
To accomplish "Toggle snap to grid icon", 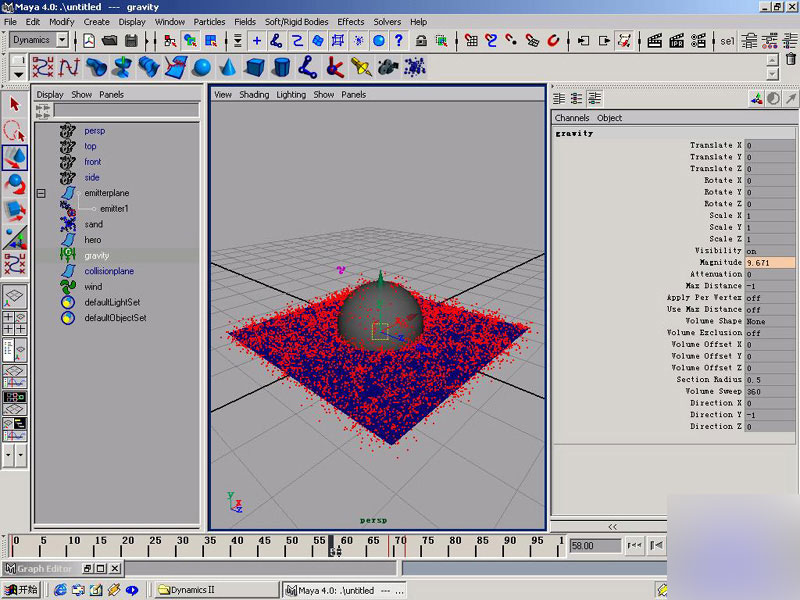I will (x=472, y=41).
